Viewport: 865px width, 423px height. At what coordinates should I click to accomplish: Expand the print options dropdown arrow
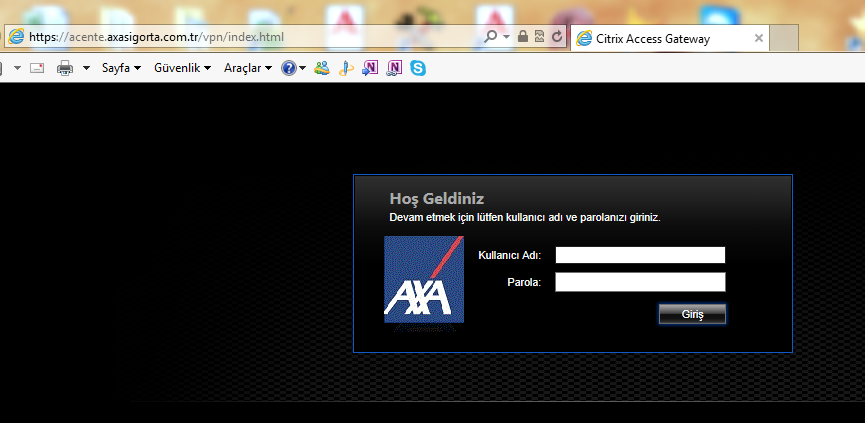[86, 68]
